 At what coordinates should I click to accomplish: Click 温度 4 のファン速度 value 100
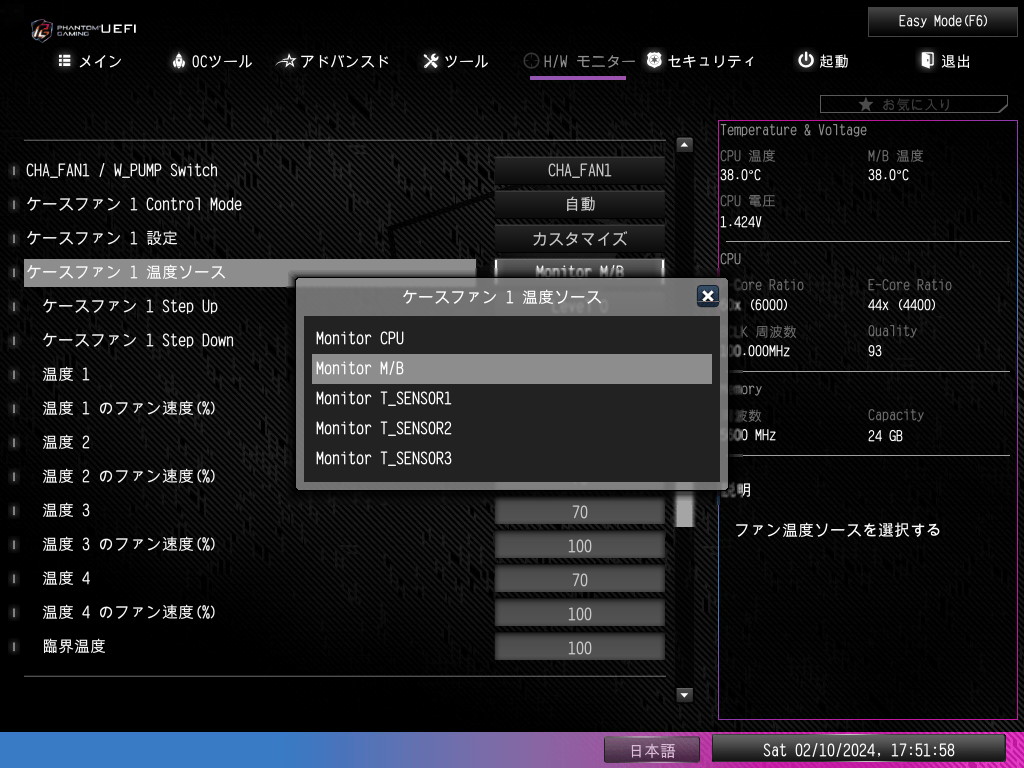tap(579, 614)
